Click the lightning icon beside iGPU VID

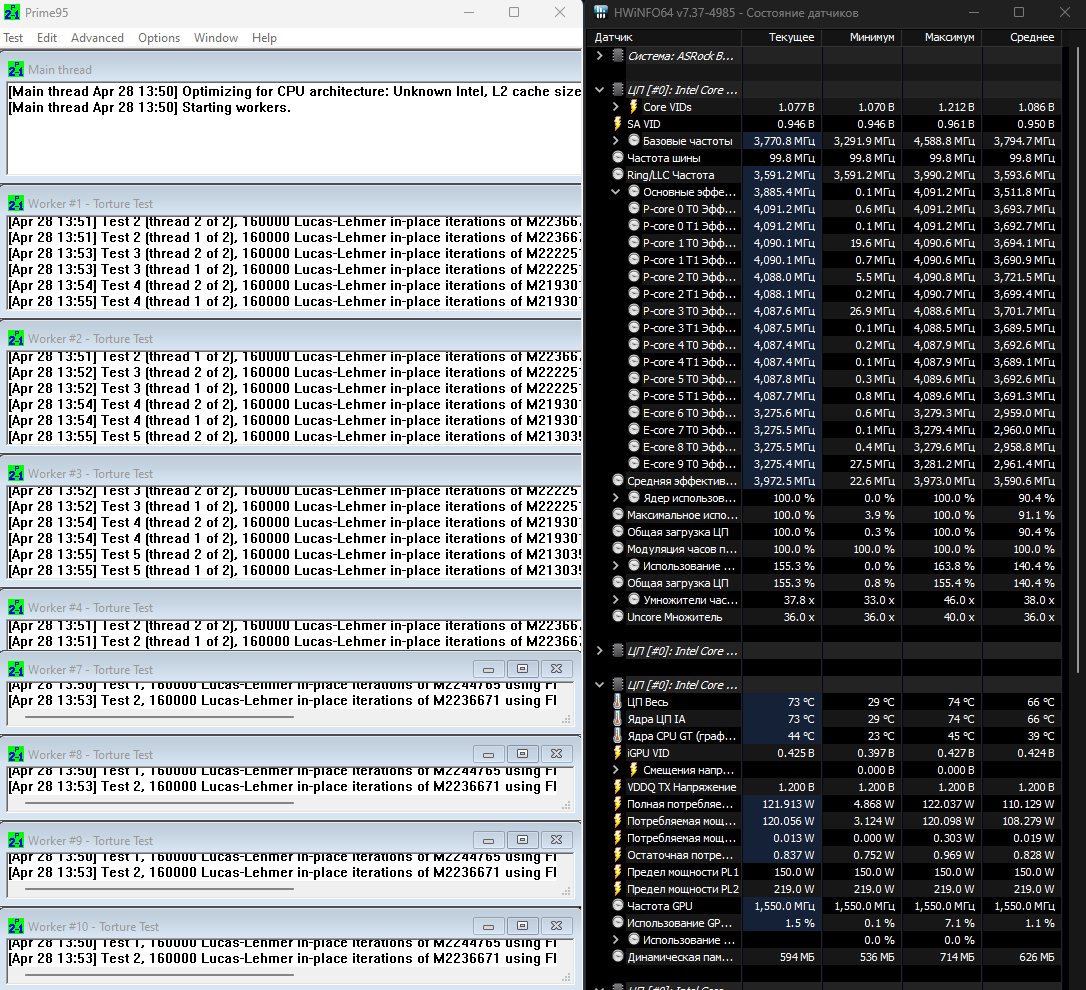click(618, 753)
